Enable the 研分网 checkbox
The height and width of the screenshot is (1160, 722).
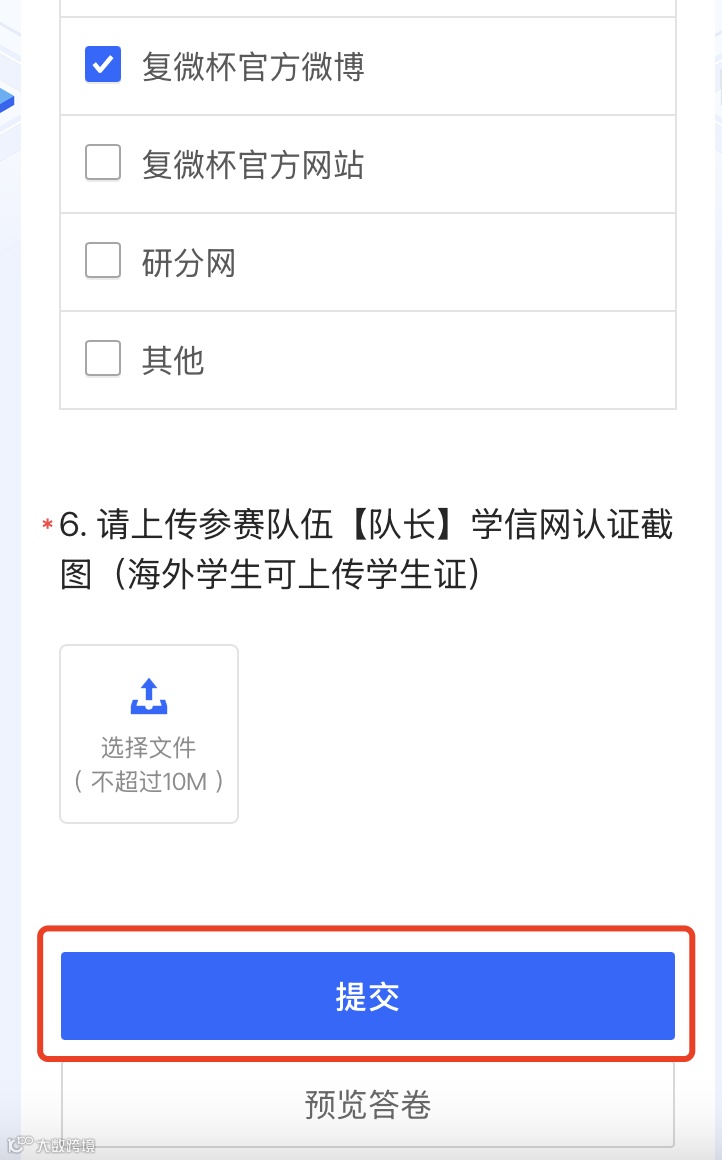click(103, 260)
